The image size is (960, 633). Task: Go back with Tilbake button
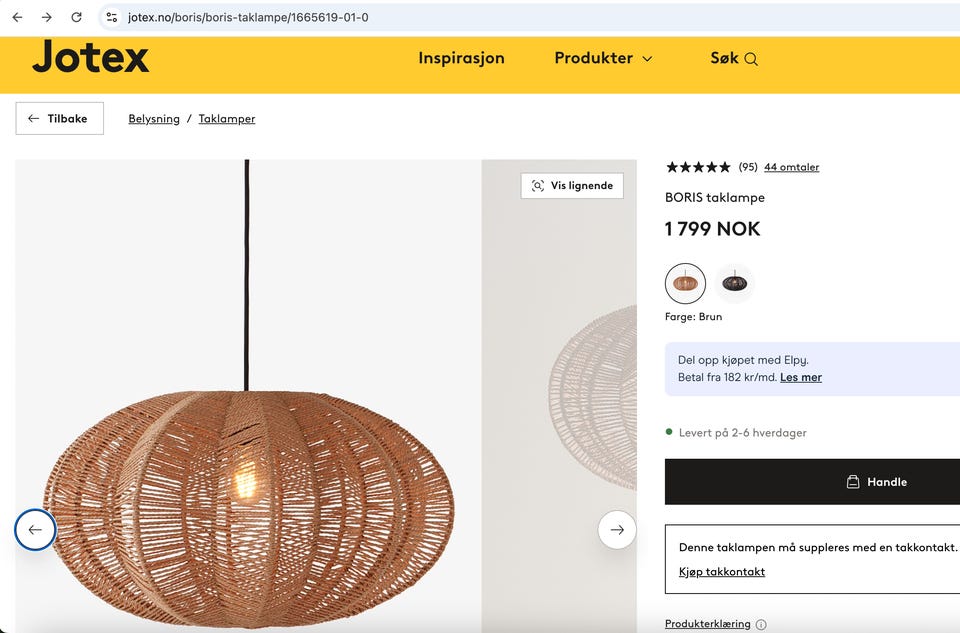pos(59,118)
